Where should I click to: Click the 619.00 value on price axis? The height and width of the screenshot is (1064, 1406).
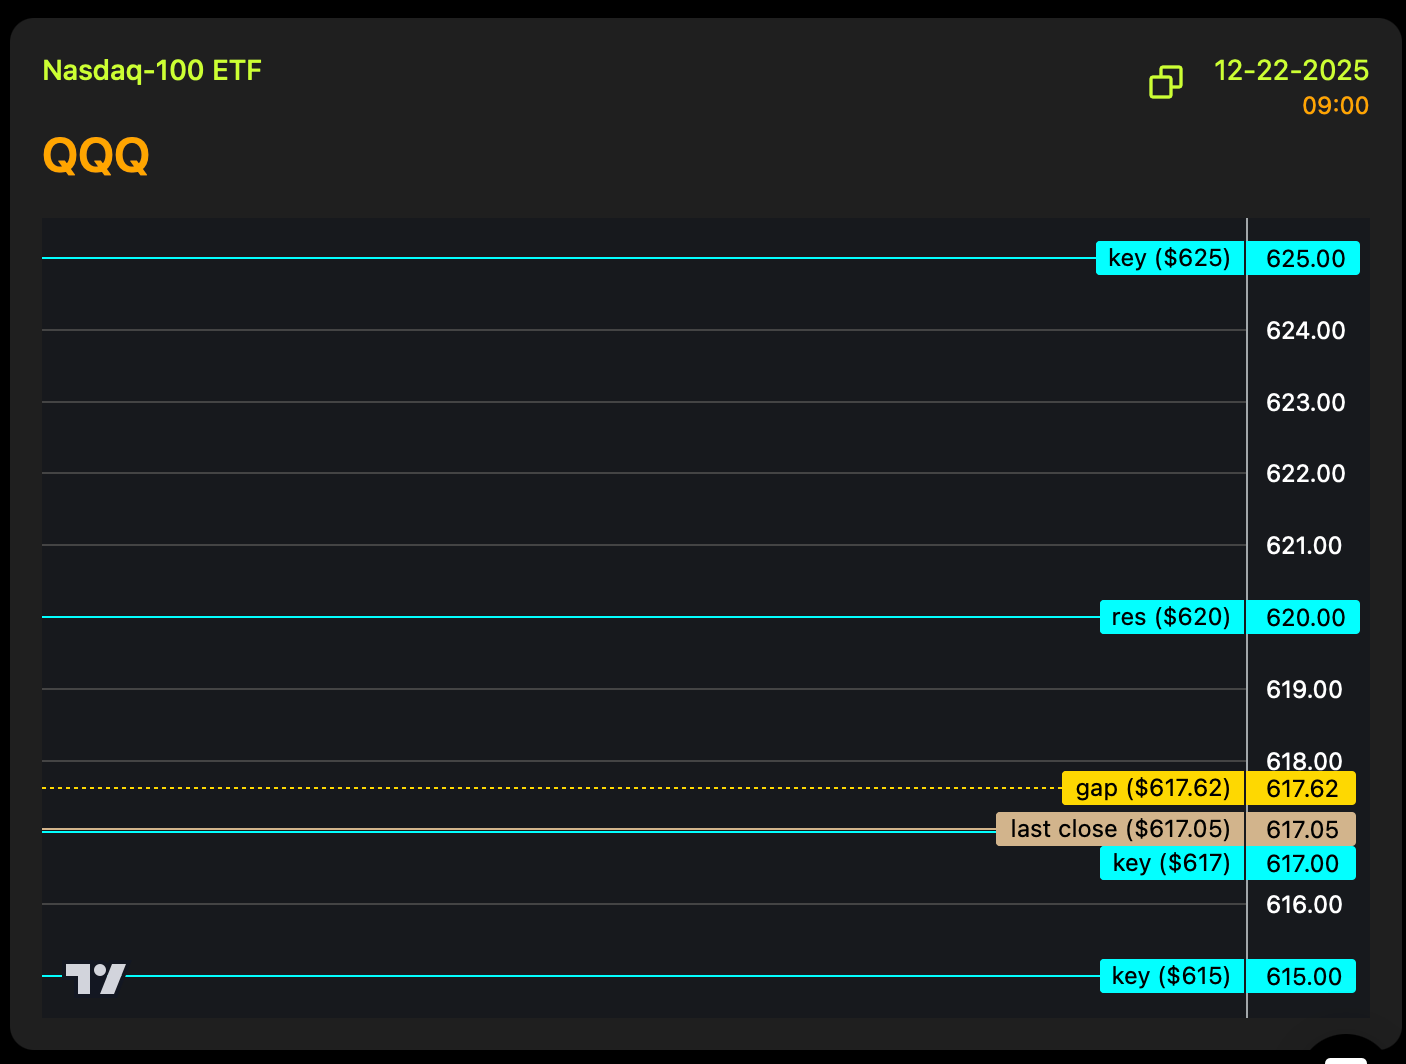(1304, 690)
